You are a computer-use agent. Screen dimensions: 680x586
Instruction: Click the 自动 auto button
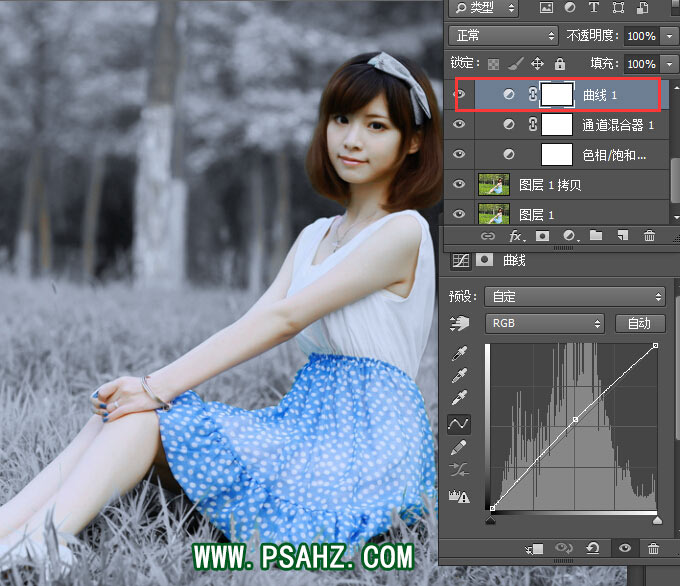point(639,323)
